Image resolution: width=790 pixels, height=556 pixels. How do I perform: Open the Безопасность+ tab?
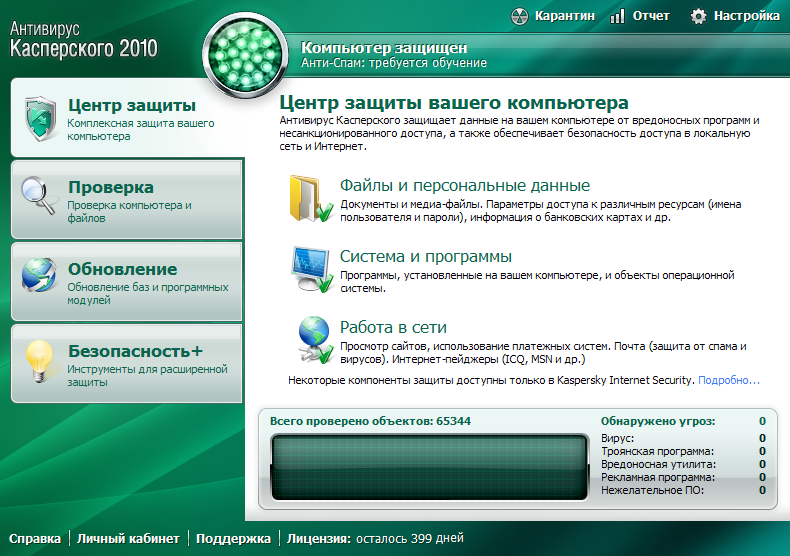[126, 364]
